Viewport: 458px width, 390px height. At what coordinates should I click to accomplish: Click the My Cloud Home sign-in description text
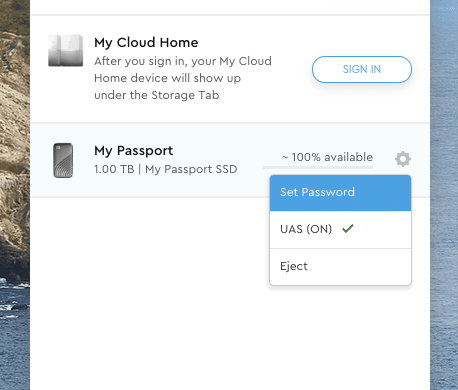[183, 78]
